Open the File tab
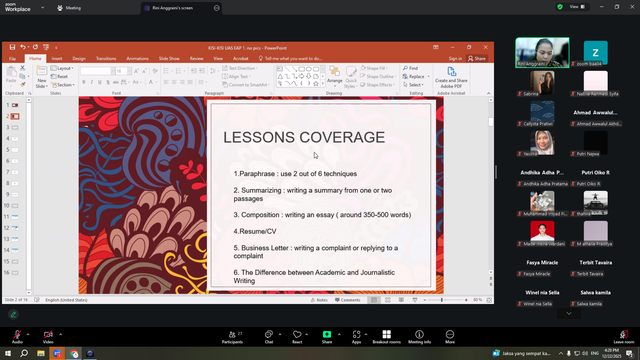Viewport: 640px width, 360px height. coord(12,59)
